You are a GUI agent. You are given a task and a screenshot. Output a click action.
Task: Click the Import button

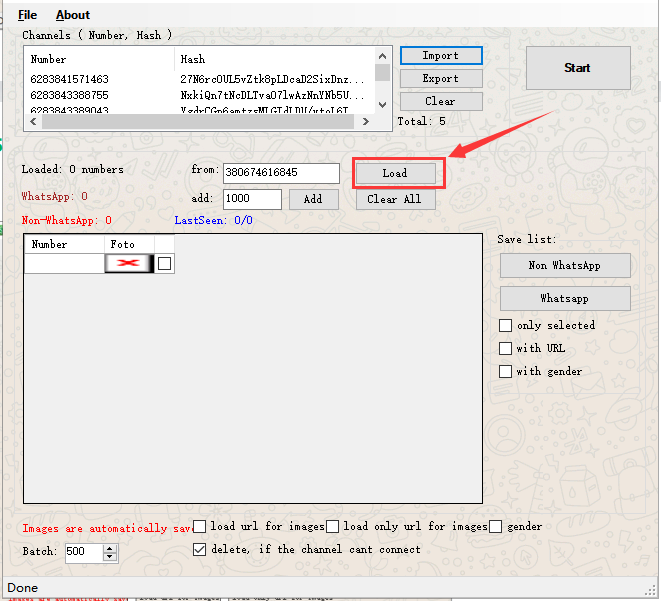[441, 56]
